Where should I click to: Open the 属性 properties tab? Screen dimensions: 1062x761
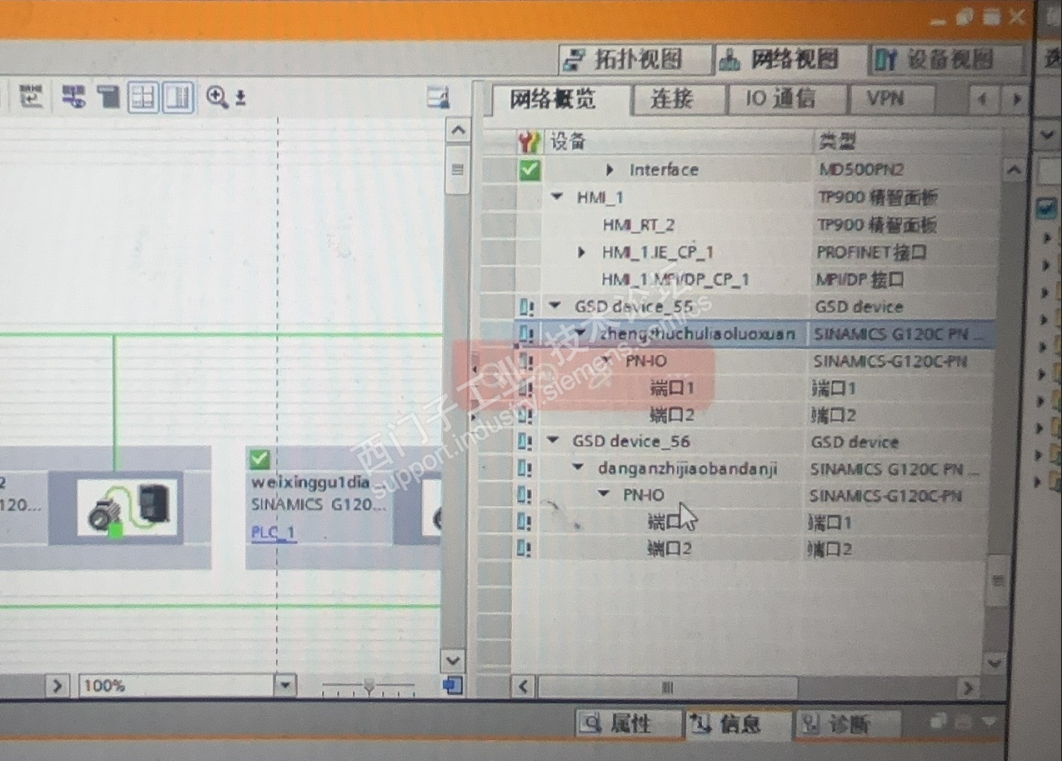pyautogui.click(x=627, y=724)
